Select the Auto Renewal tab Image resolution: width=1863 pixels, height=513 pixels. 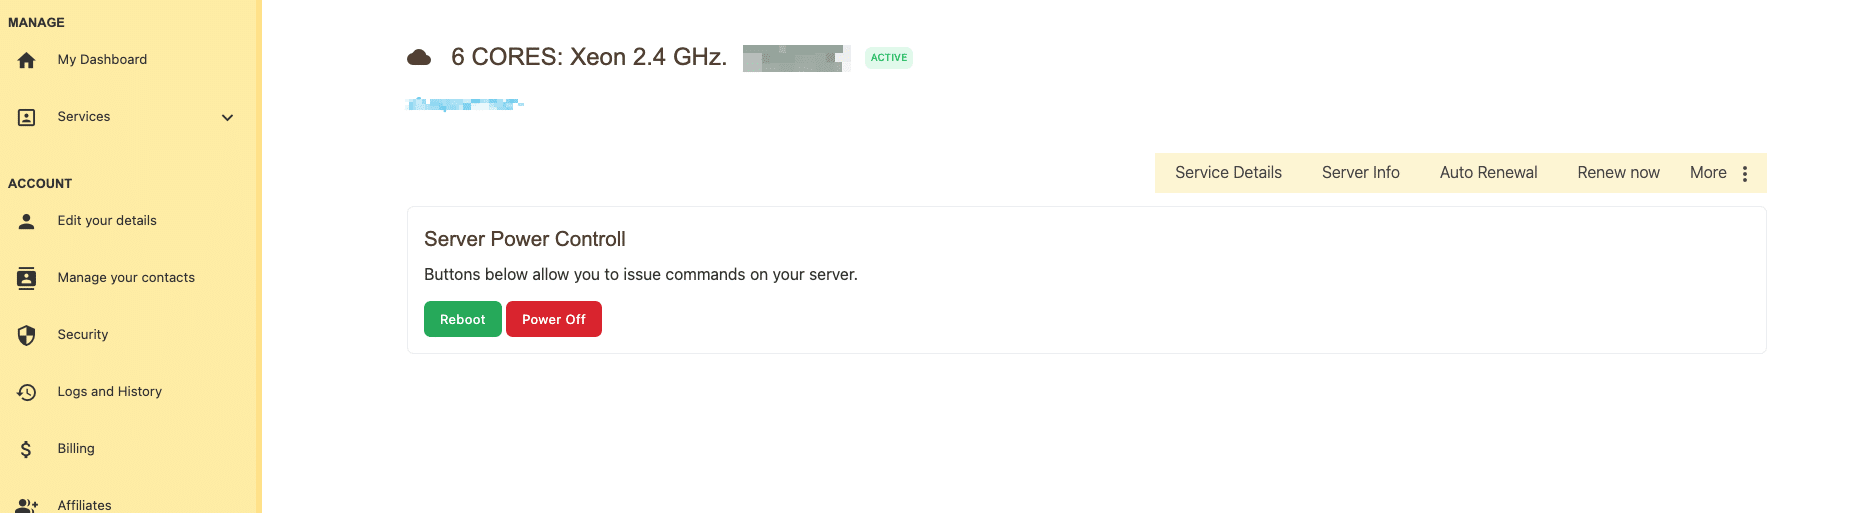tap(1488, 173)
